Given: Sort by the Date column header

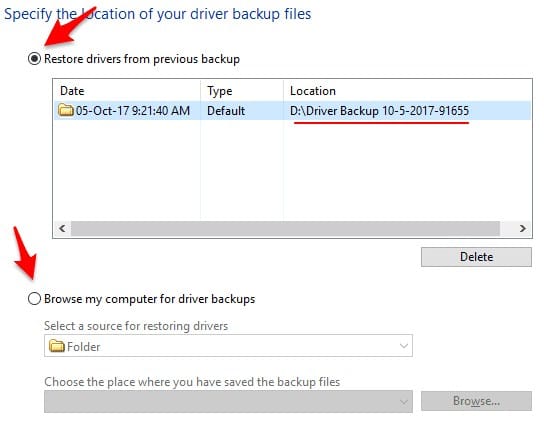Looking at the screenshot, I should (x=72, y=91).
